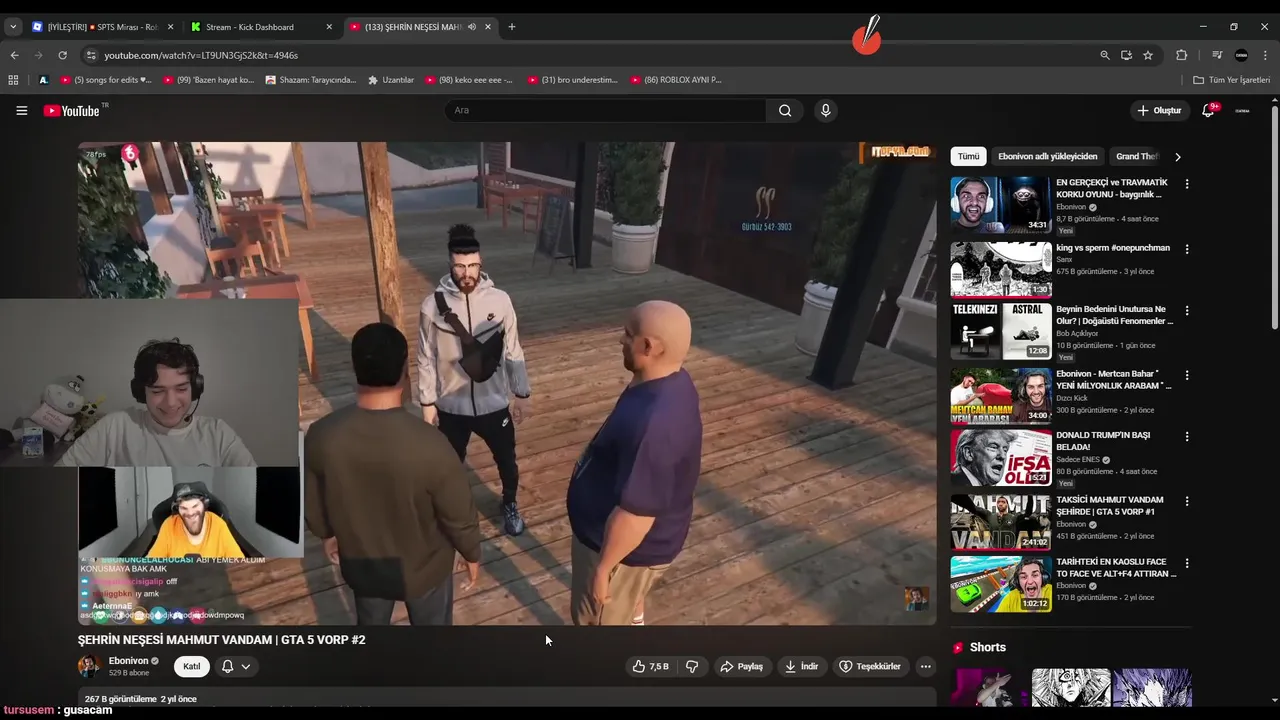Open options for DONALD TRUMP'IN BAŞI BELADA video
1280x720 pixels.
(1187, 437)
